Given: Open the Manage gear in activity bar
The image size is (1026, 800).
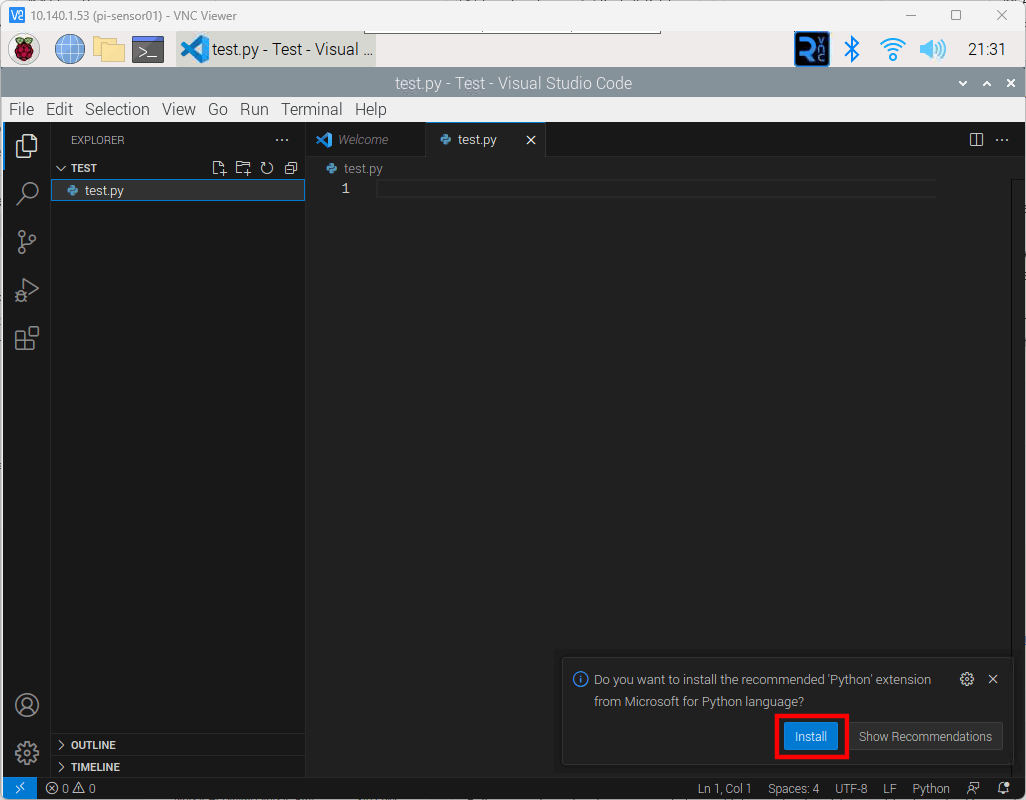Looking at the screenshot, I should coord(27,753).
